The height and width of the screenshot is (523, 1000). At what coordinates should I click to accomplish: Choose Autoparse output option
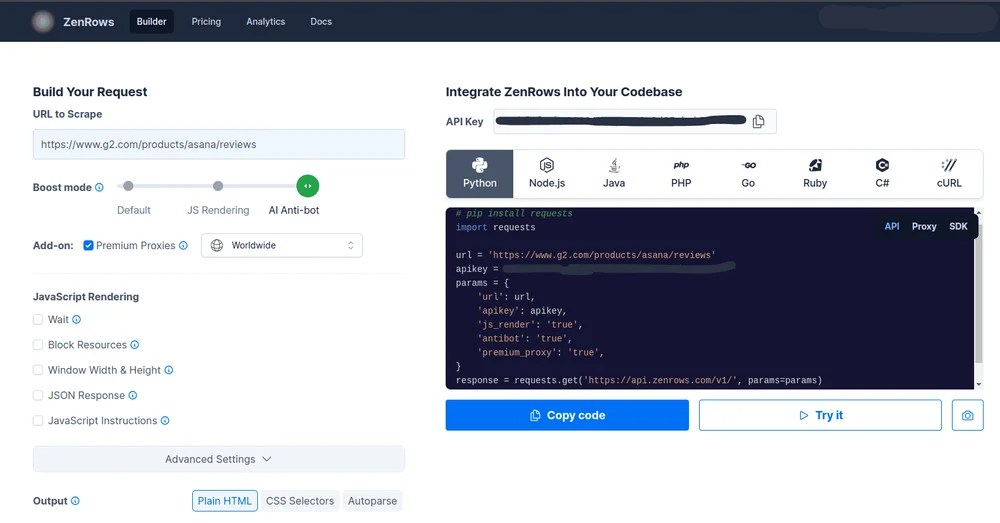[x=372, y=501]
